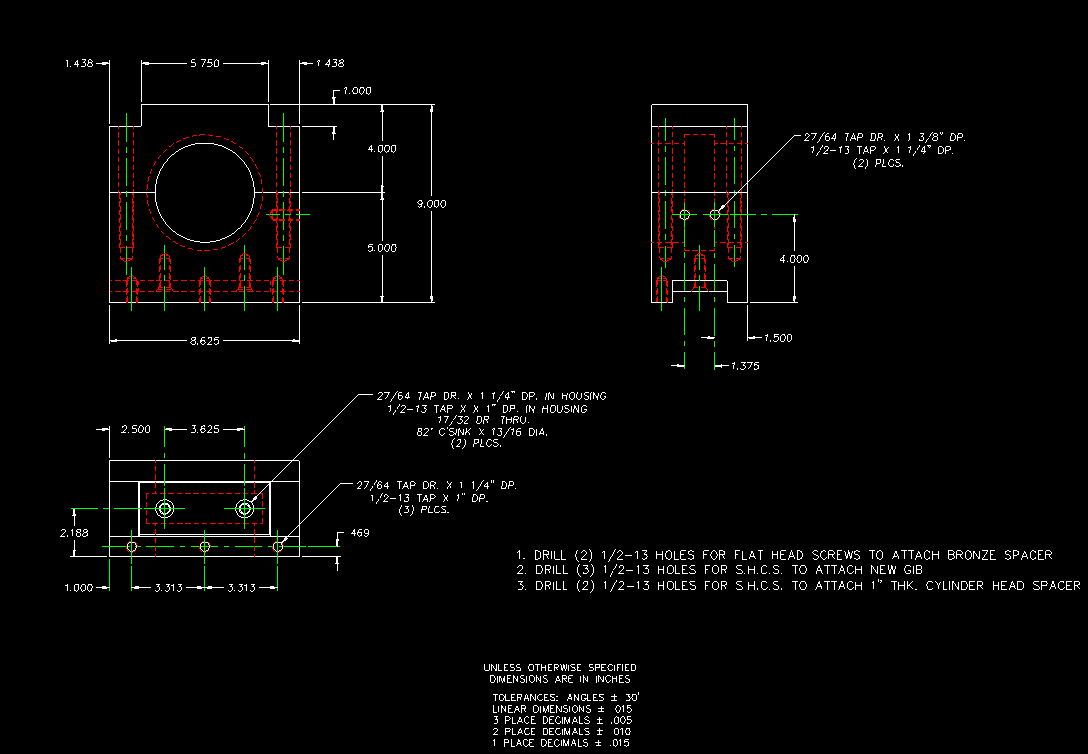The height and width of the screenshot is (754, 1088).
Task: Click the "82° C'SINK X 13/16 DIA." note
Action: (x=482, y=432)
